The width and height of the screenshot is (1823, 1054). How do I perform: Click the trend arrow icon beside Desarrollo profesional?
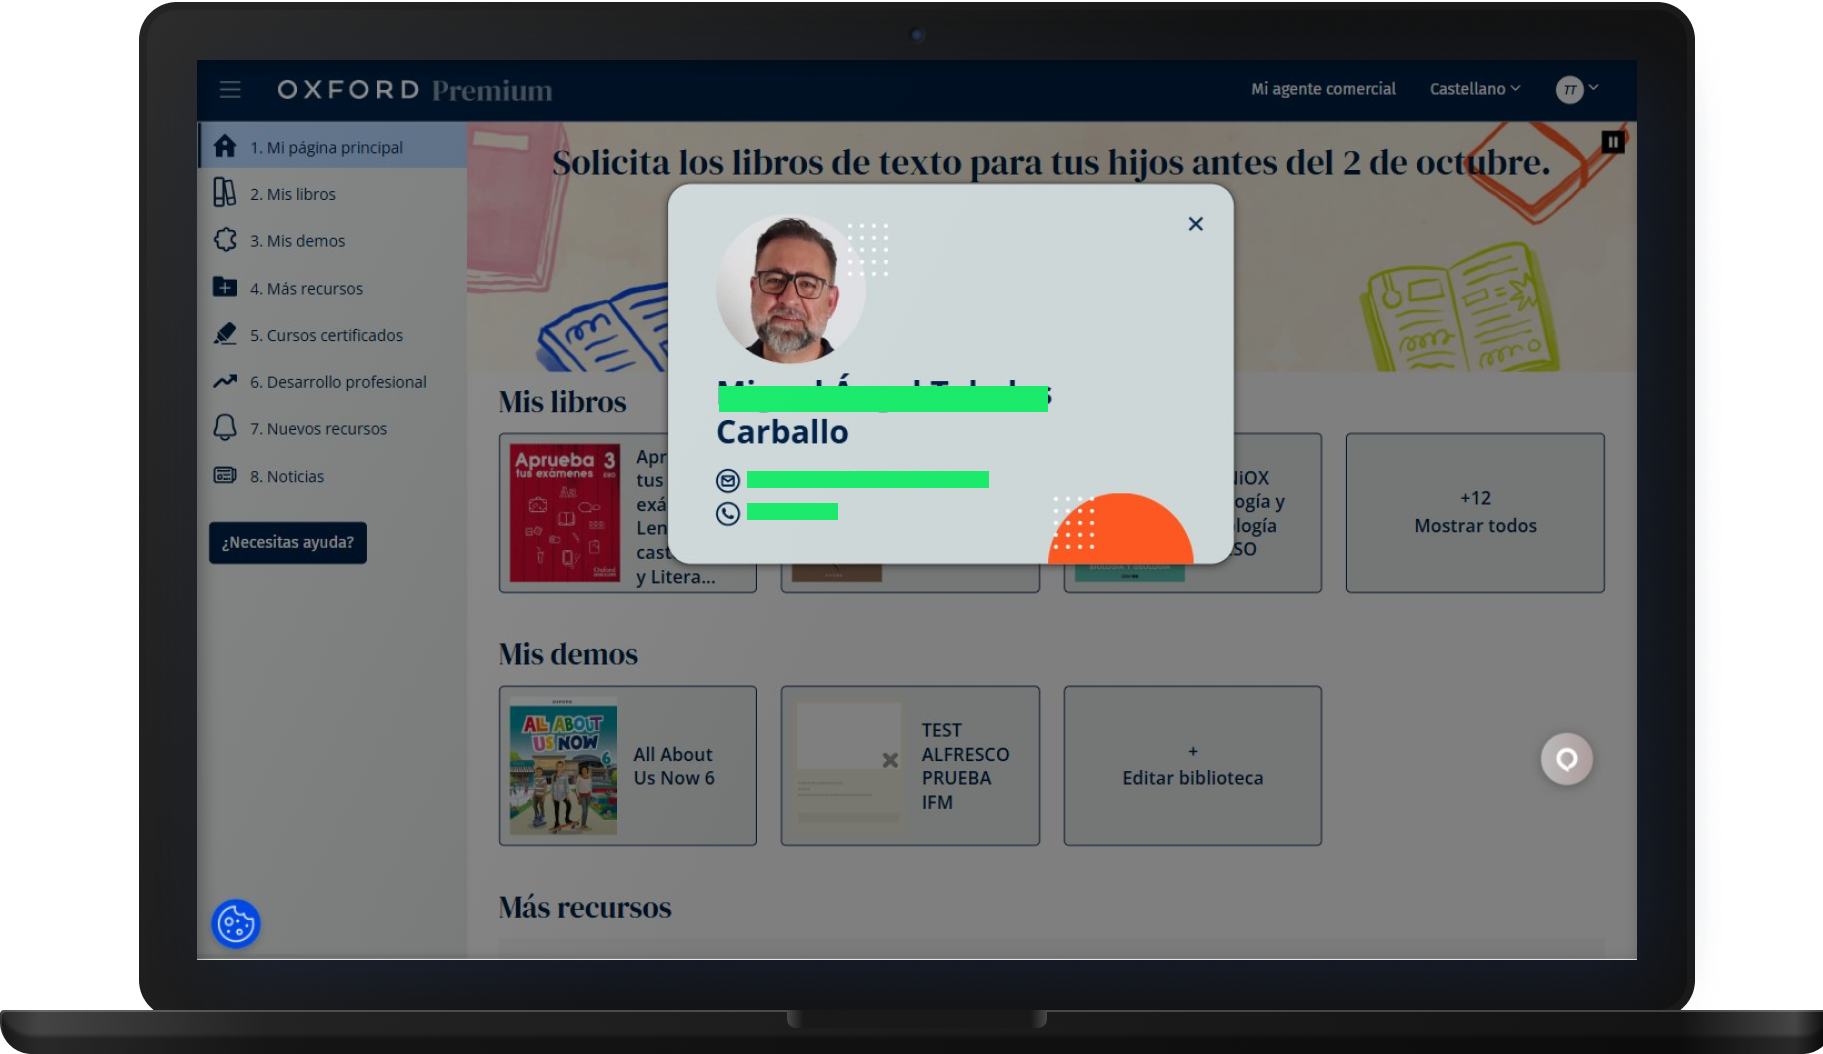pos(225,381)
